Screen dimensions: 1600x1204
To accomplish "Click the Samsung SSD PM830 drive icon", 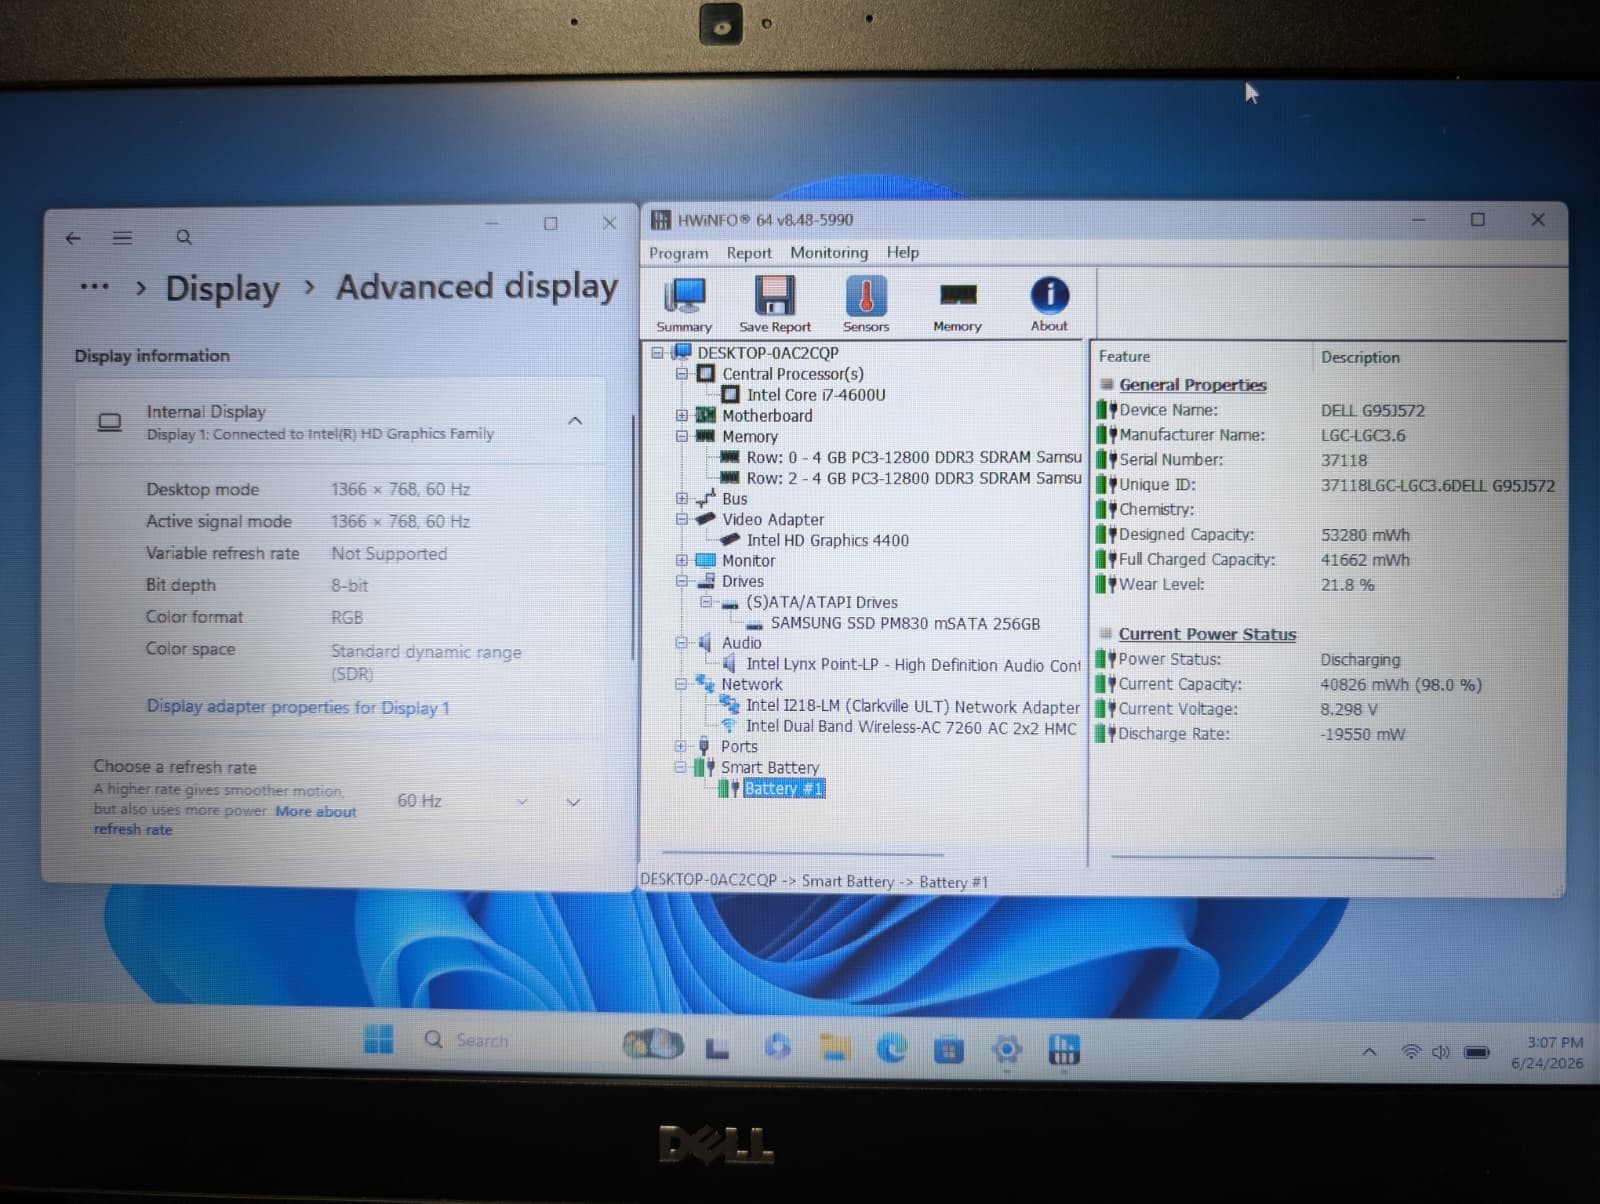I will 755,624.
